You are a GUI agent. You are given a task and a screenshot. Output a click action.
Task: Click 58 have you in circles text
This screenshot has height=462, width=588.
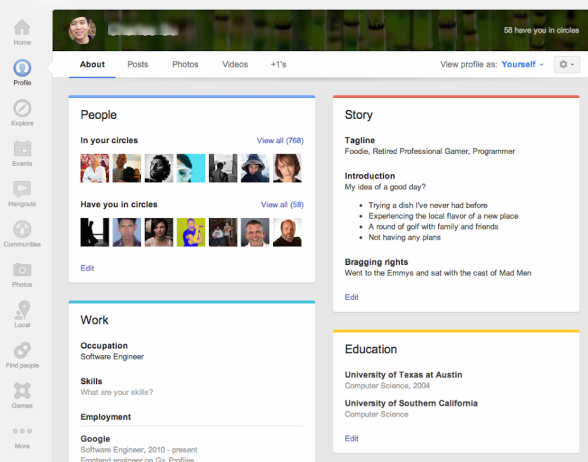[x=541, y=30]
